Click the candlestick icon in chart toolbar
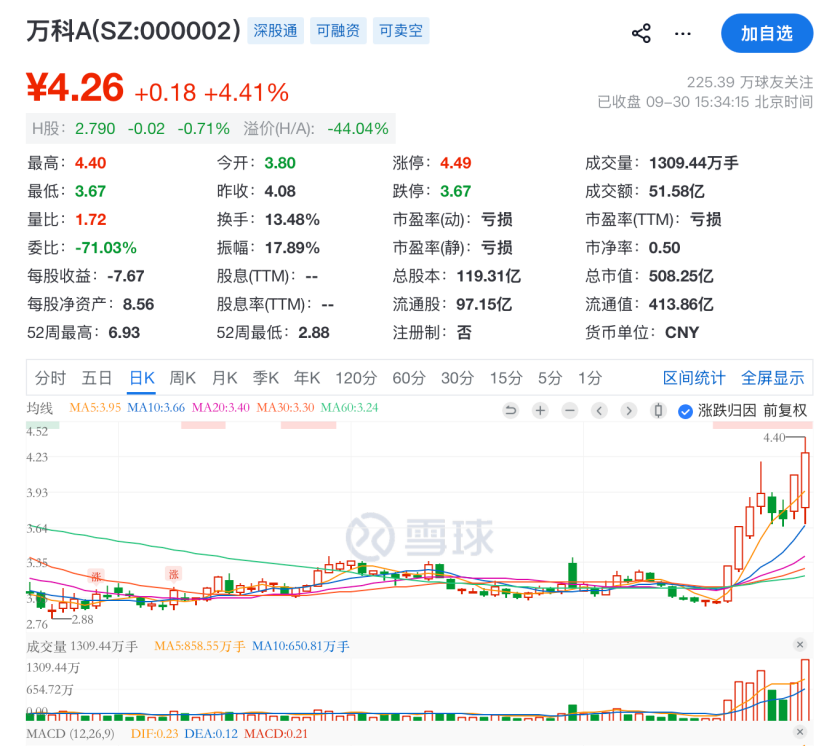The image size is (832, 746). pos(658,410)
